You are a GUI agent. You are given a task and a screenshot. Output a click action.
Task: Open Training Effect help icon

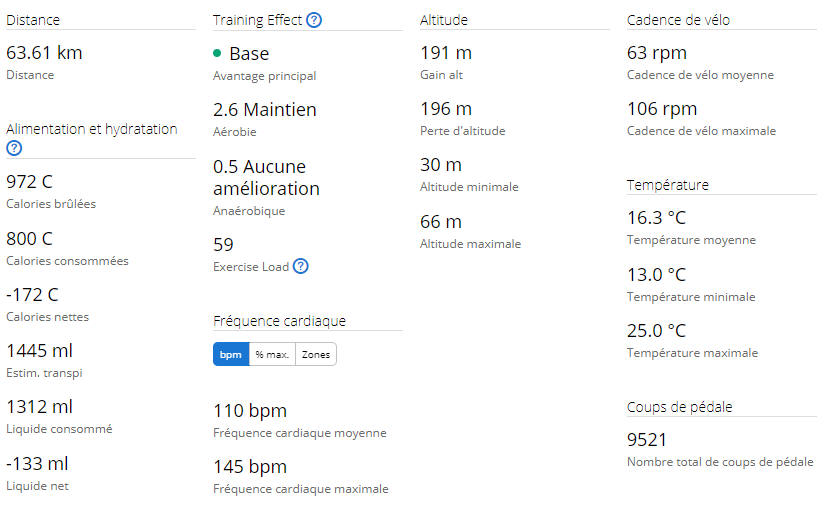(314, 20)
